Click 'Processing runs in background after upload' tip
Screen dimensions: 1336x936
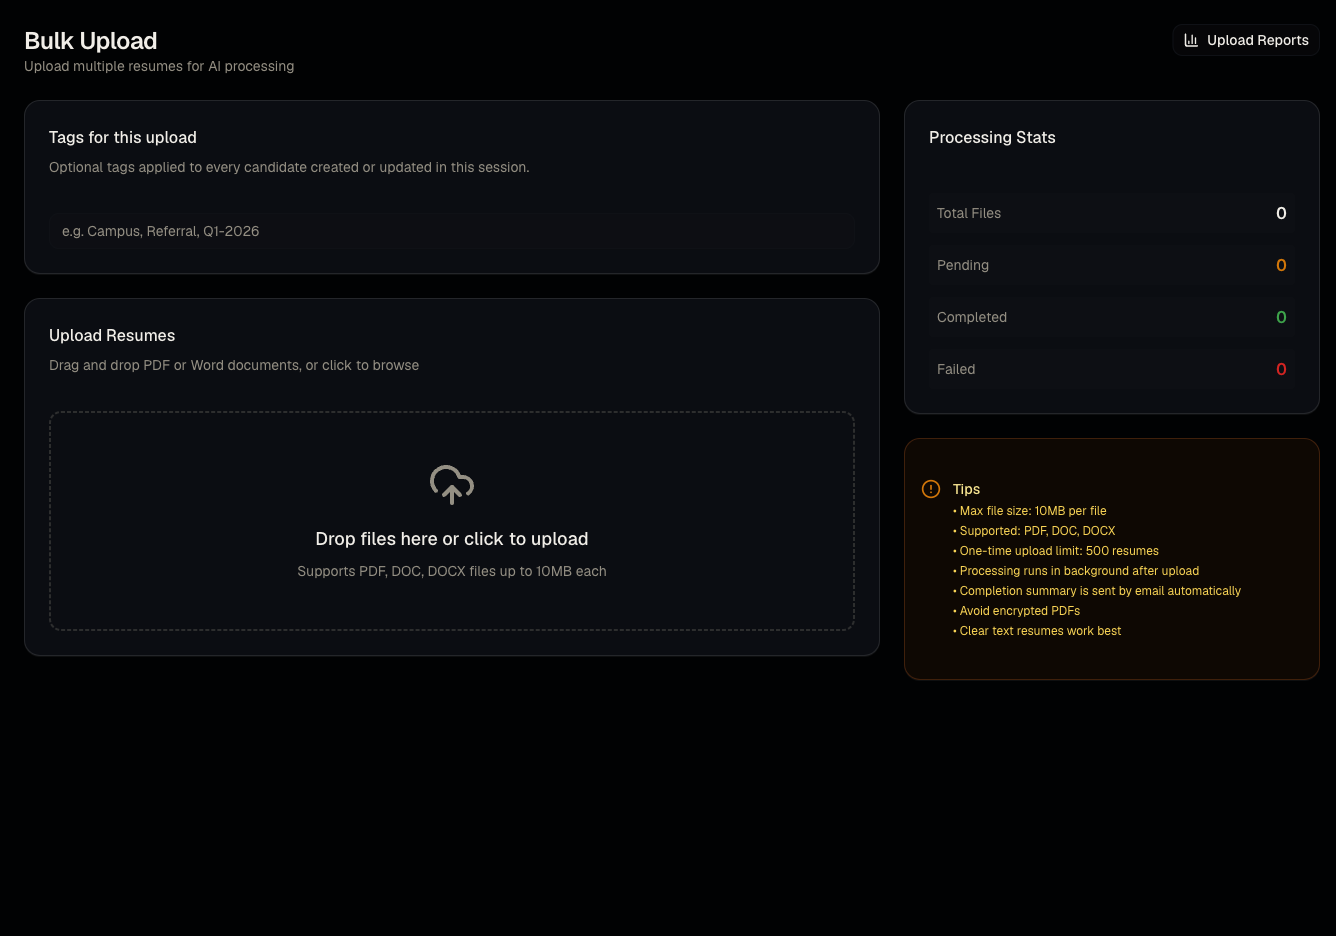point(1076,571)
